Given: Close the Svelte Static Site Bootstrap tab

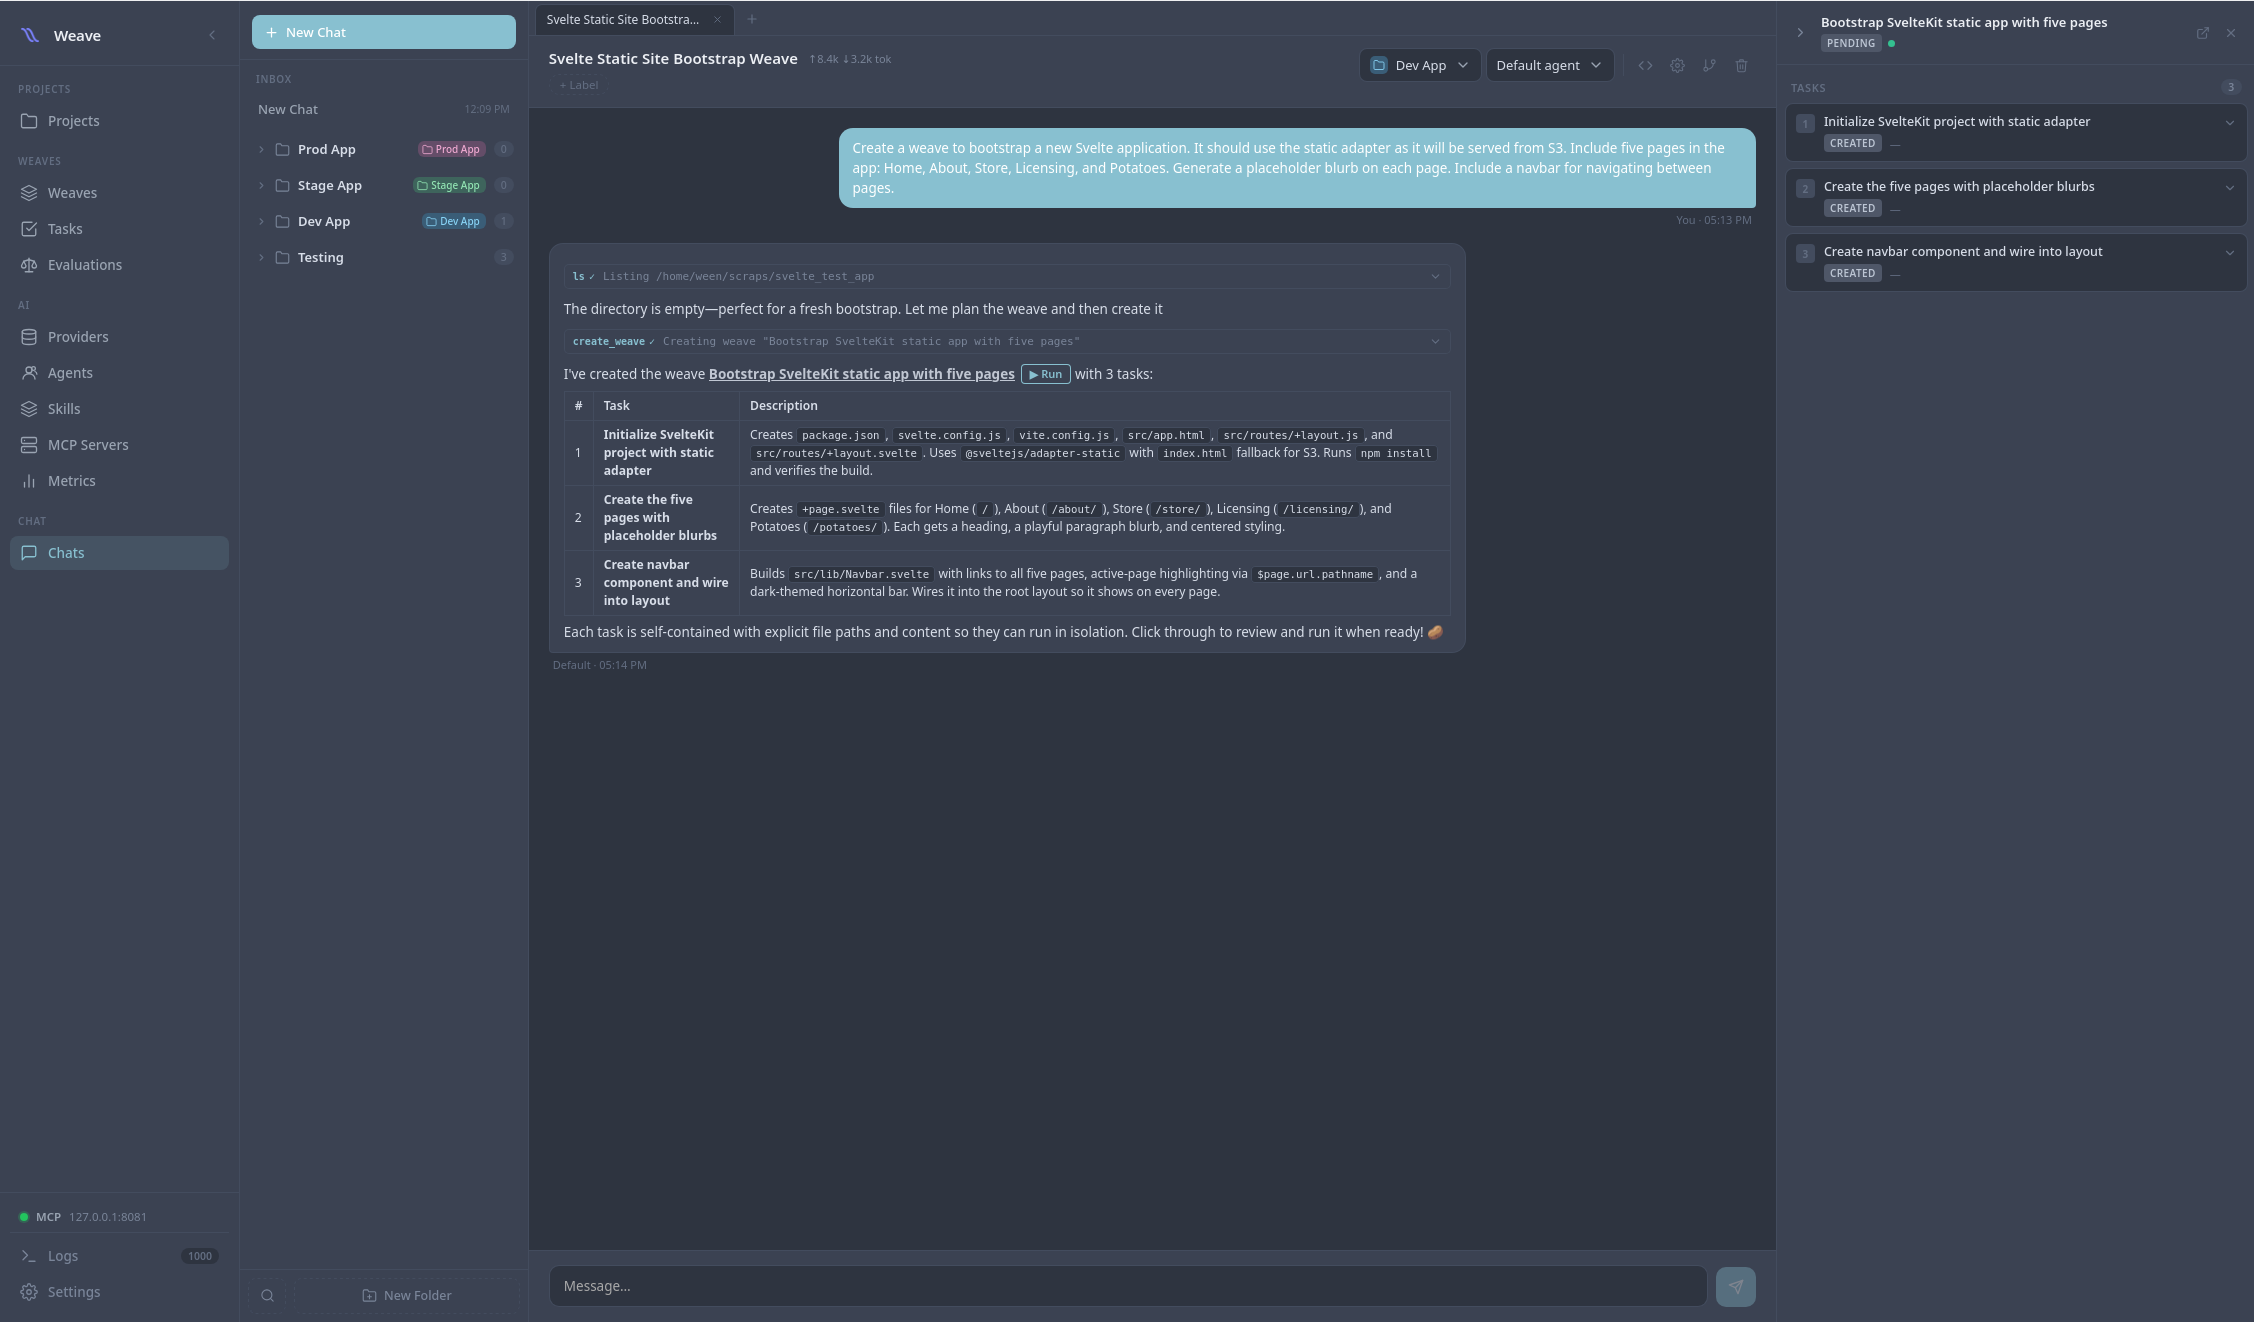Looking at the screenshot, I should 717,20.
